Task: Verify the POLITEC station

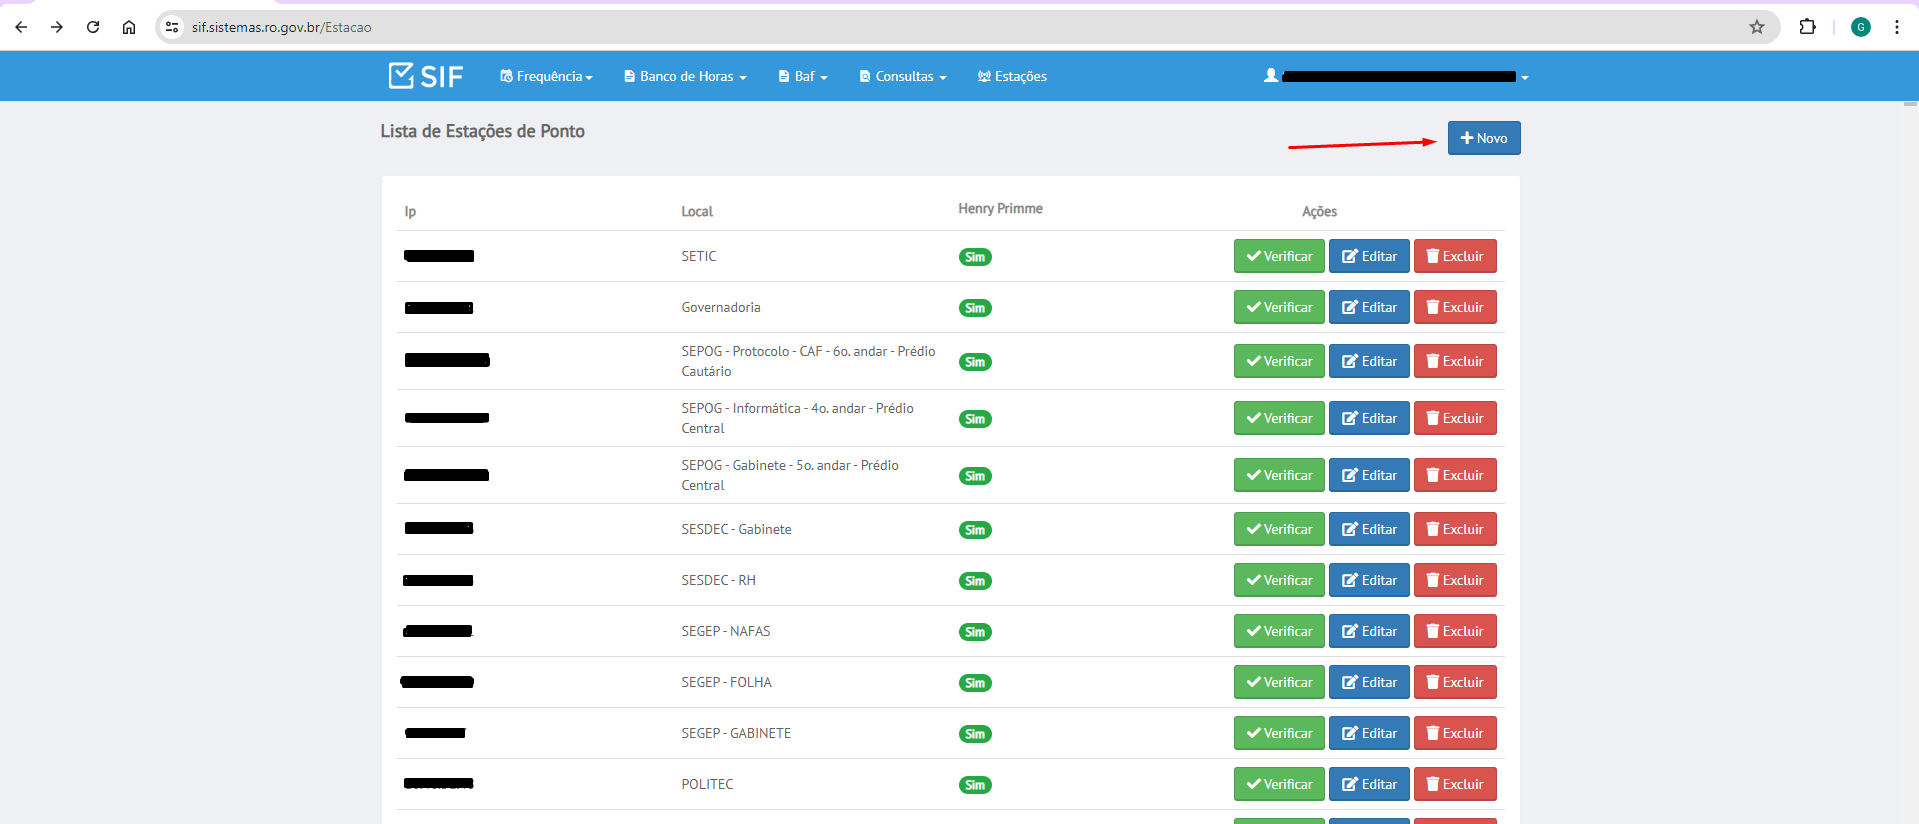Action: click(1279, 784)
